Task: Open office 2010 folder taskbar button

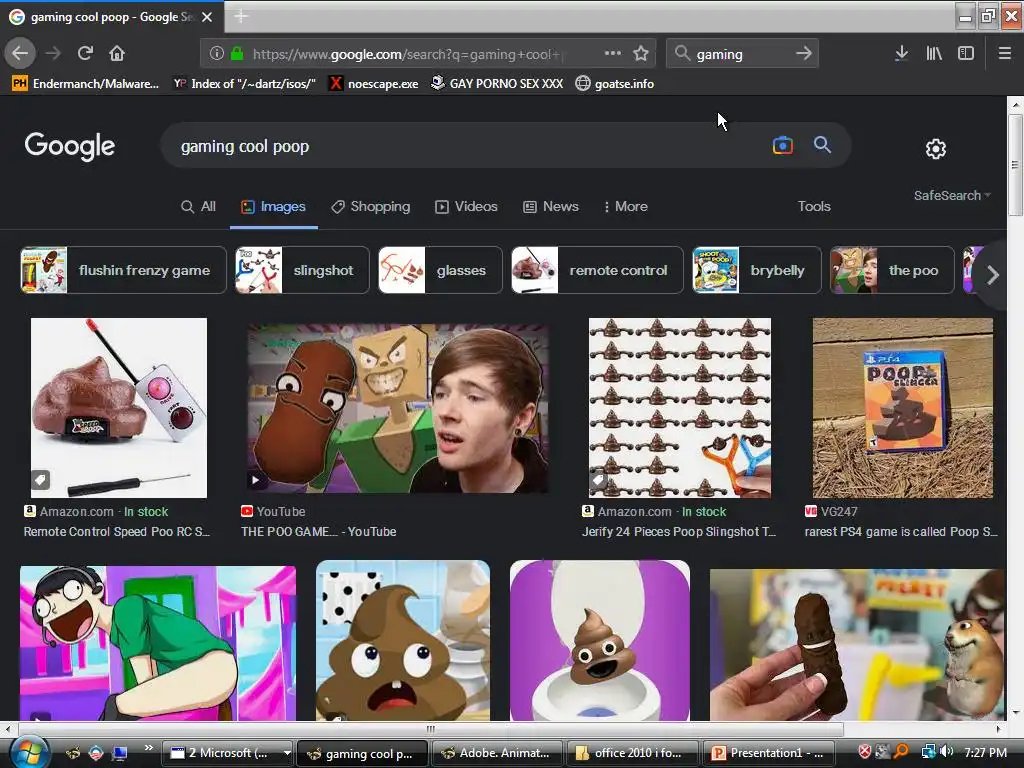Action: (x=632, y=753)
